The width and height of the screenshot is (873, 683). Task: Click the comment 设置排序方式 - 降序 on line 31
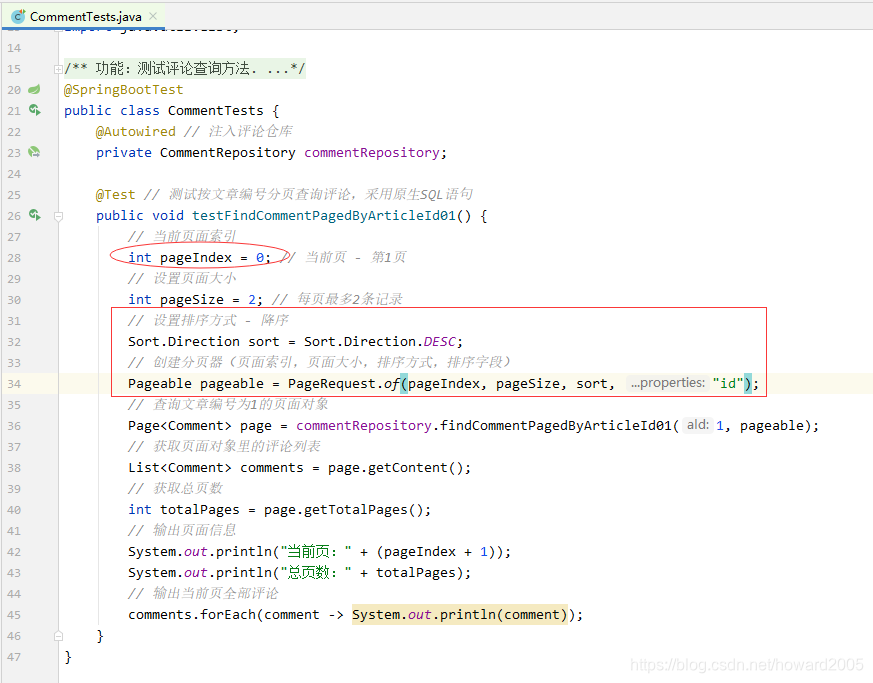(221, 321)
